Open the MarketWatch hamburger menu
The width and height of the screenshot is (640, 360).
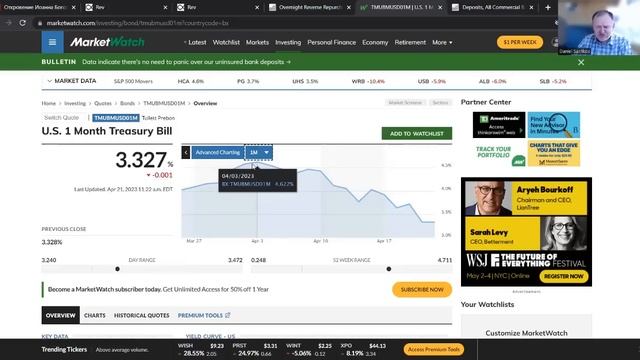52,42
